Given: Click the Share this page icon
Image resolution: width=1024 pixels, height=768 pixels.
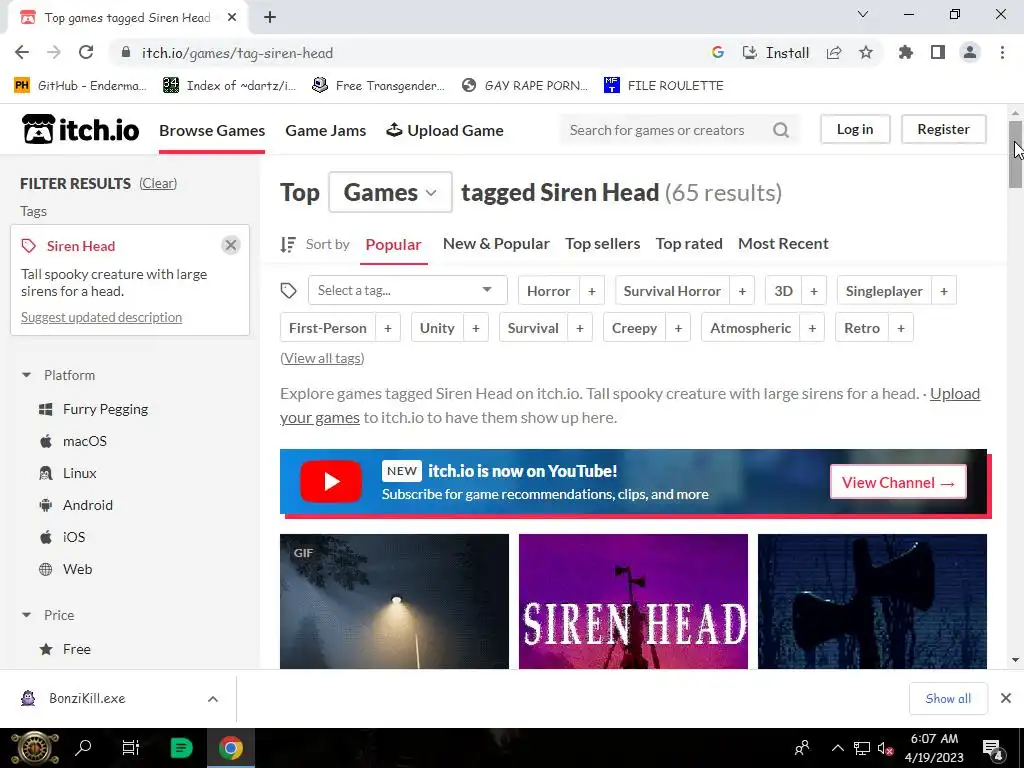Looking at the screenshot, I should 834,53.
